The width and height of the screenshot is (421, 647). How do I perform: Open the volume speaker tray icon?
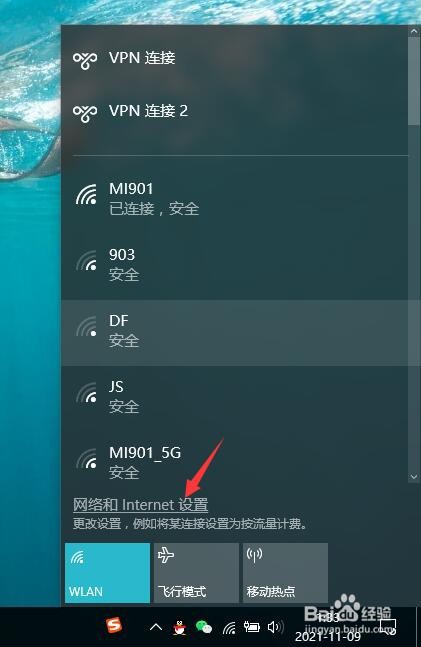point(275,627)
